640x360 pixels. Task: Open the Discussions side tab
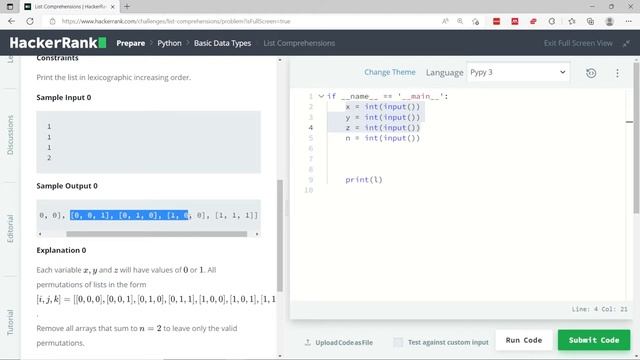tap(10, 135)
